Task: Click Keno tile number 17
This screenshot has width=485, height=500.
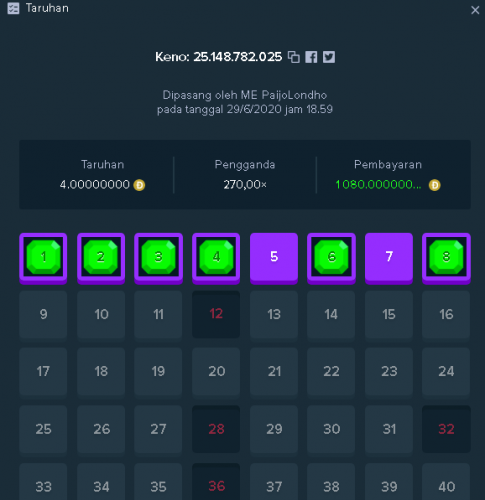Action: (x=43, y=372)
